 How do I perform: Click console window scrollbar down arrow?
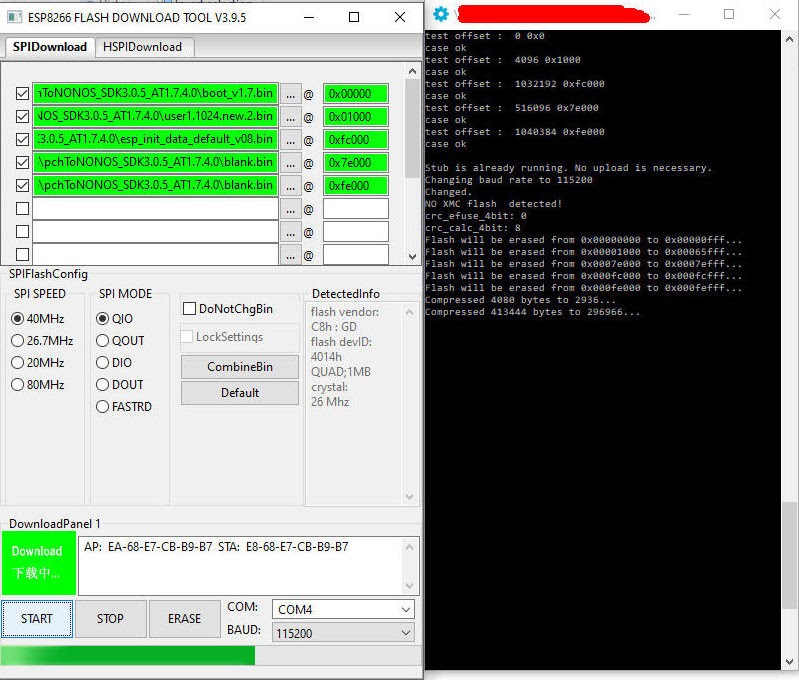point(789,662)
